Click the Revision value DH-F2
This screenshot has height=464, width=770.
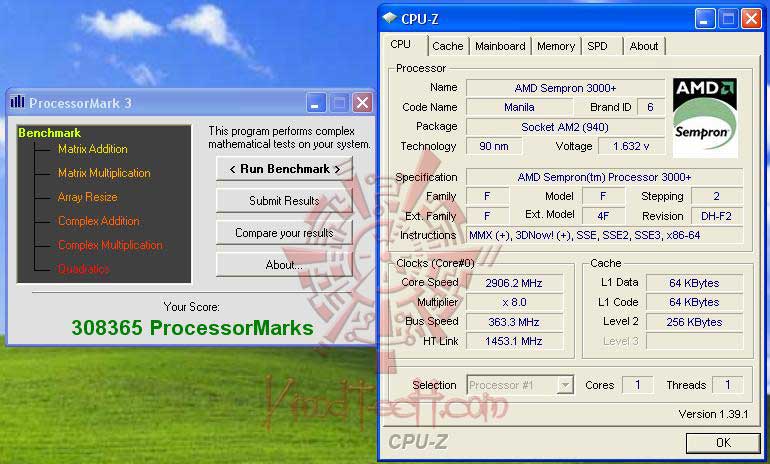tap(716, 216)
